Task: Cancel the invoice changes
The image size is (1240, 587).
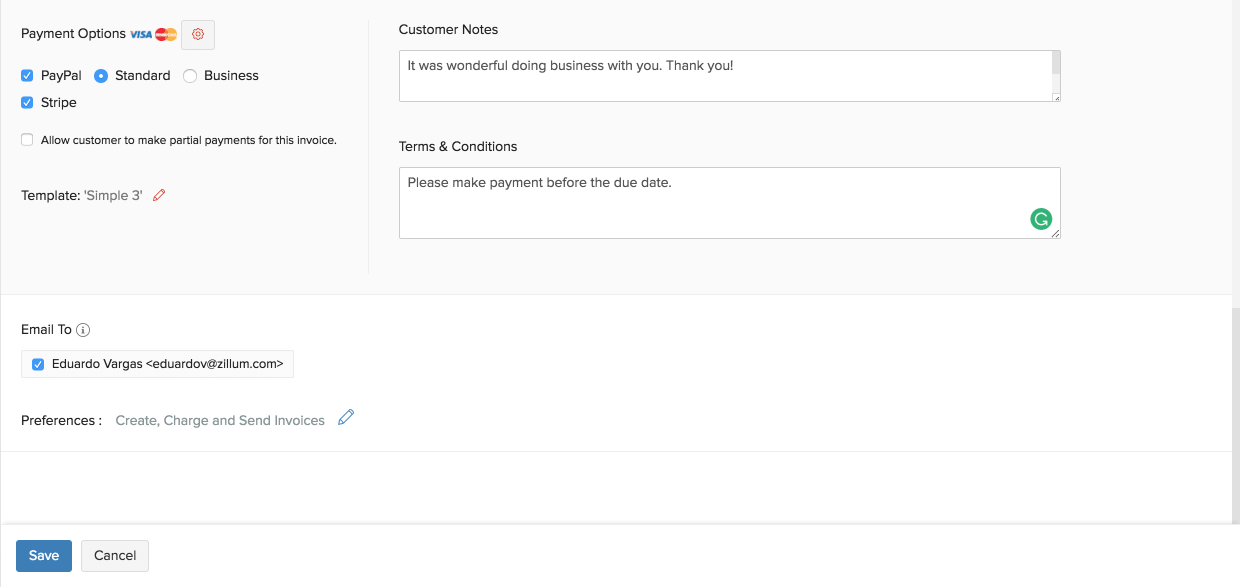Action: coord(114,555)
